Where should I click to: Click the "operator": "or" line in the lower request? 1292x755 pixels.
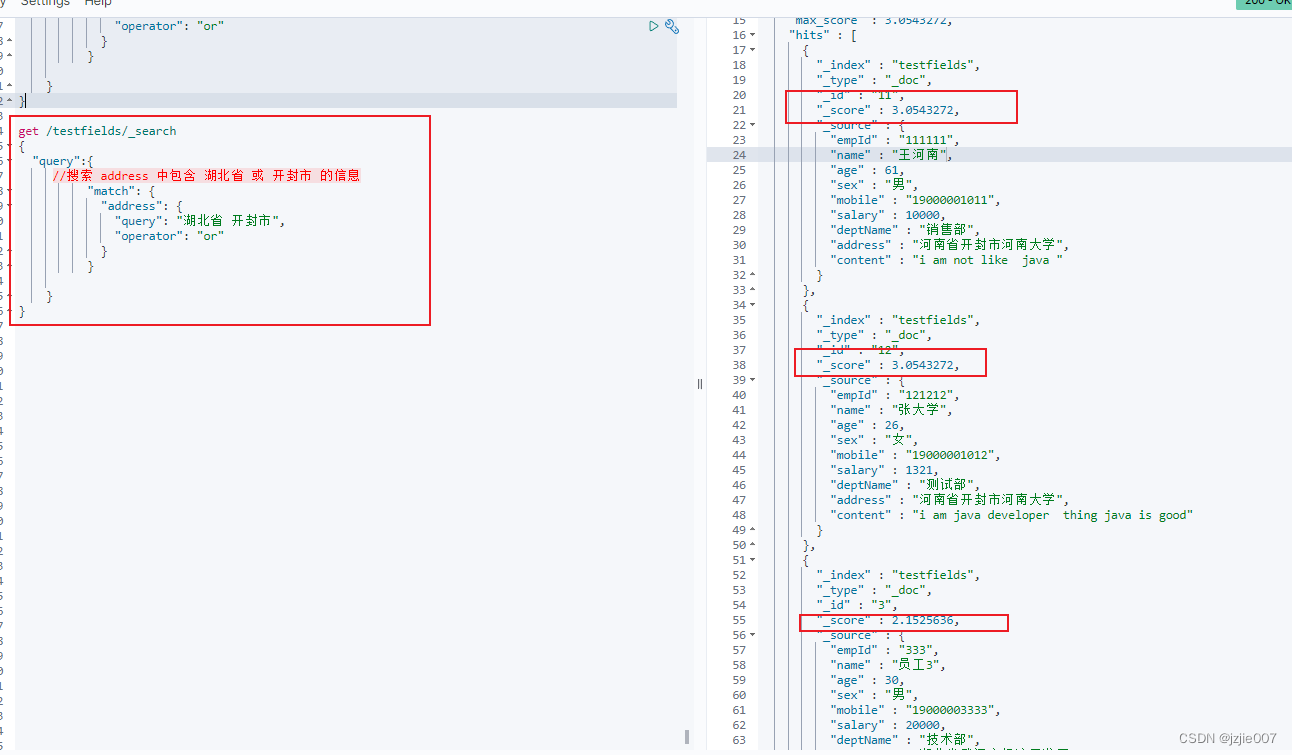click(x=169, y=236)
